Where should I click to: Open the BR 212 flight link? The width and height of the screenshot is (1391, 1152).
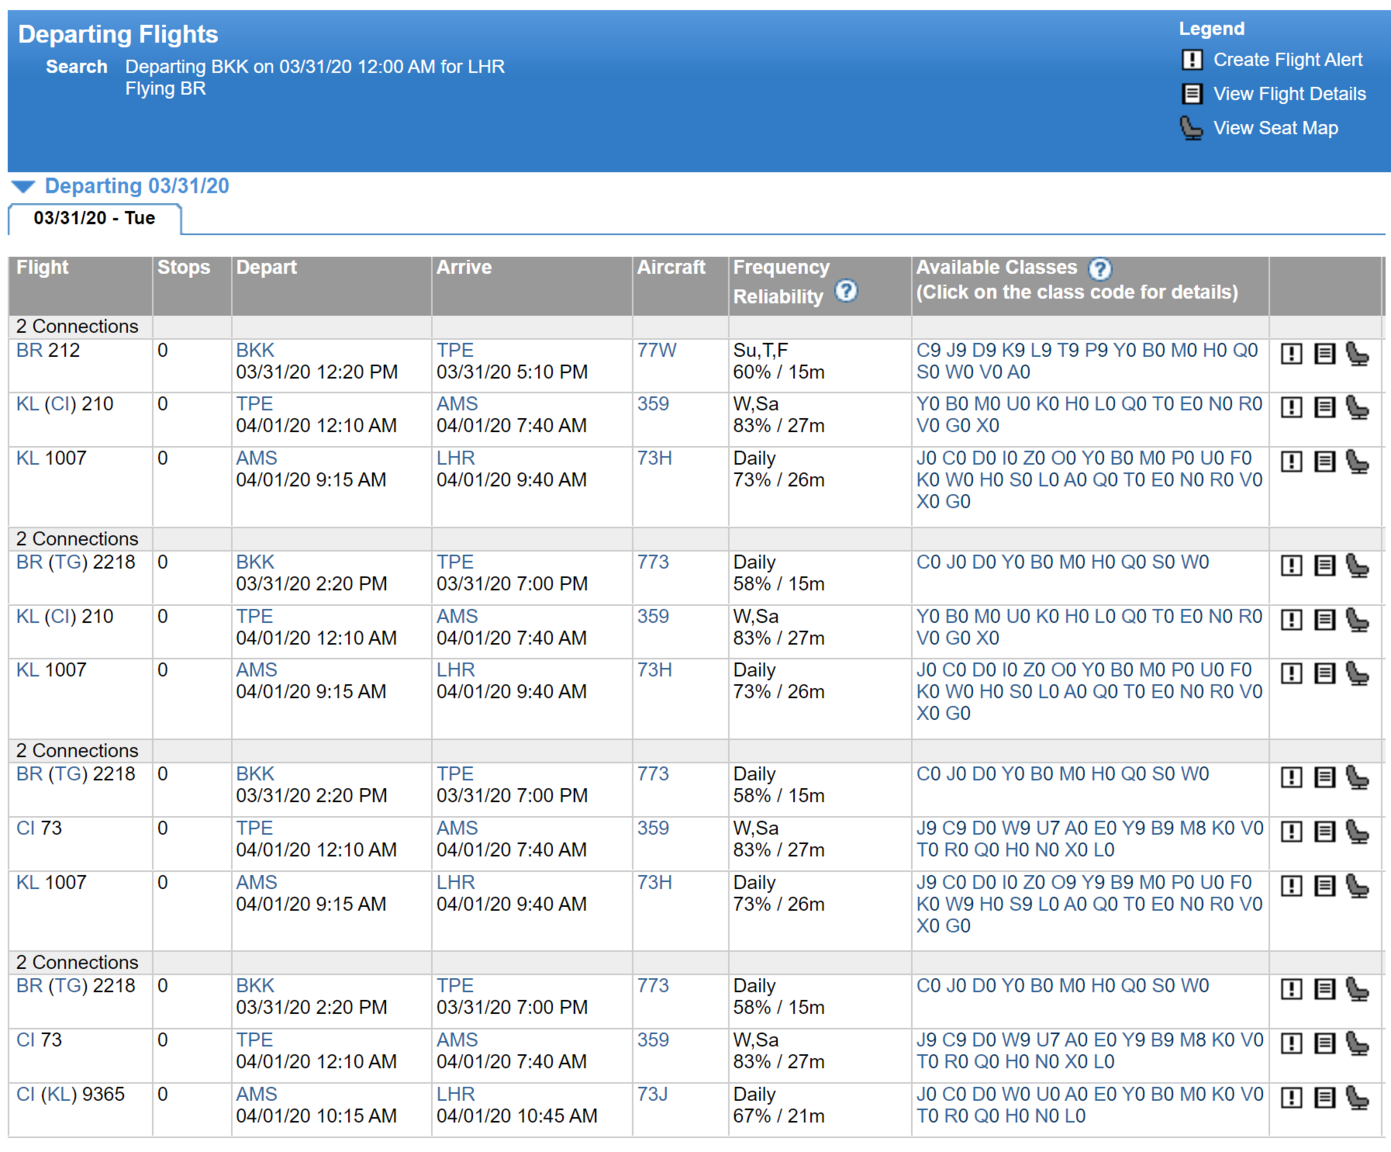point(48,351)
